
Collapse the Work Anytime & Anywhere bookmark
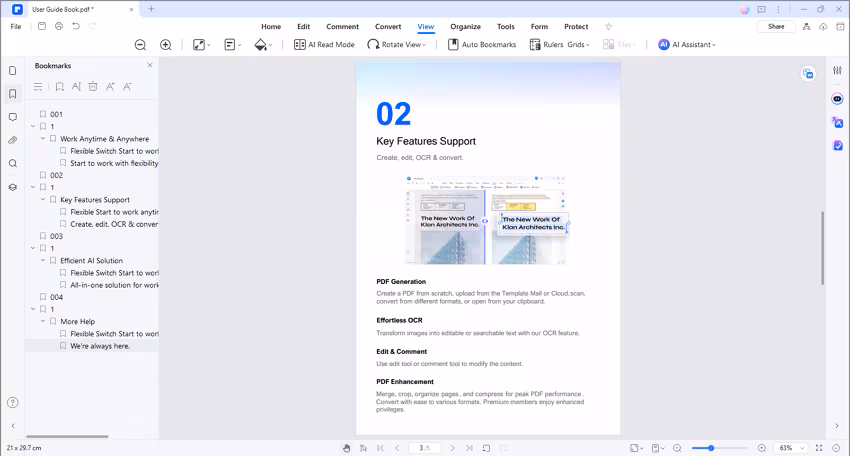click(43, 139)
